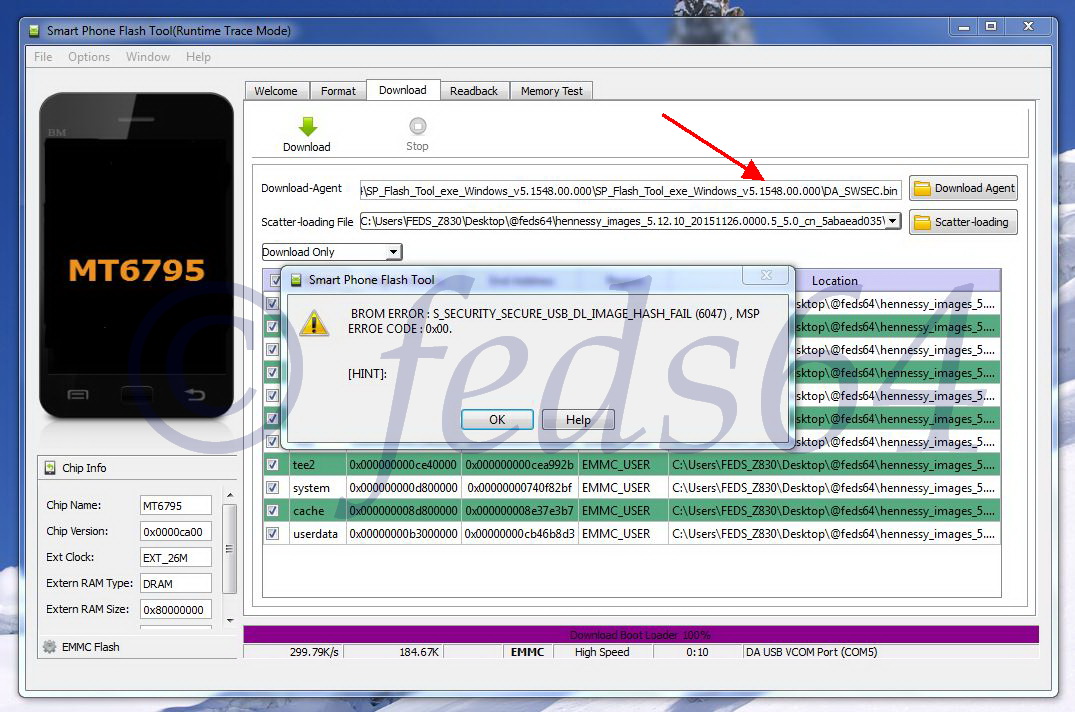Screen dimensions: 1075x712
Task: Click folder icon on Download Agent button
Action: tap(922, 188)
